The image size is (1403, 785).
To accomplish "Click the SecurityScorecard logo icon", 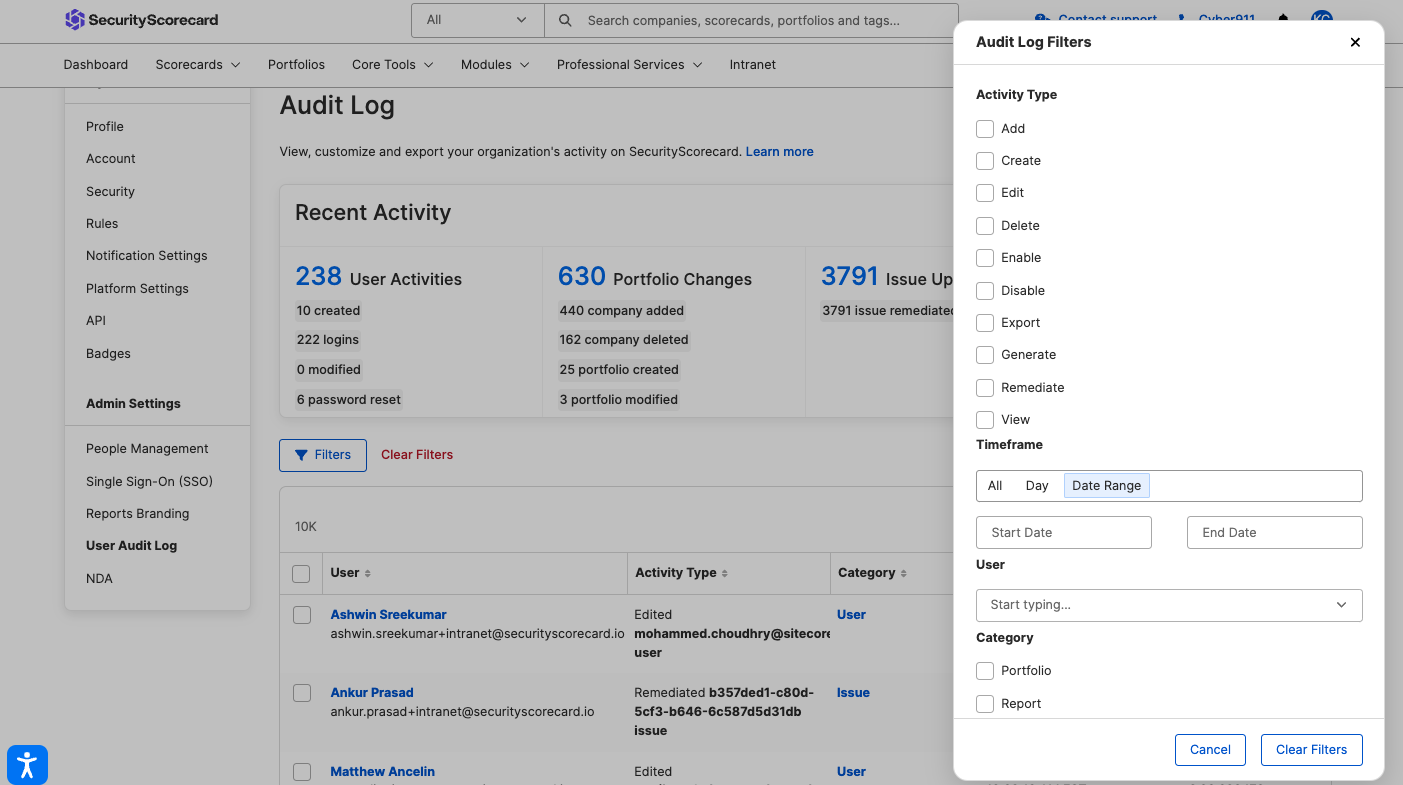I will coord(76,20).
